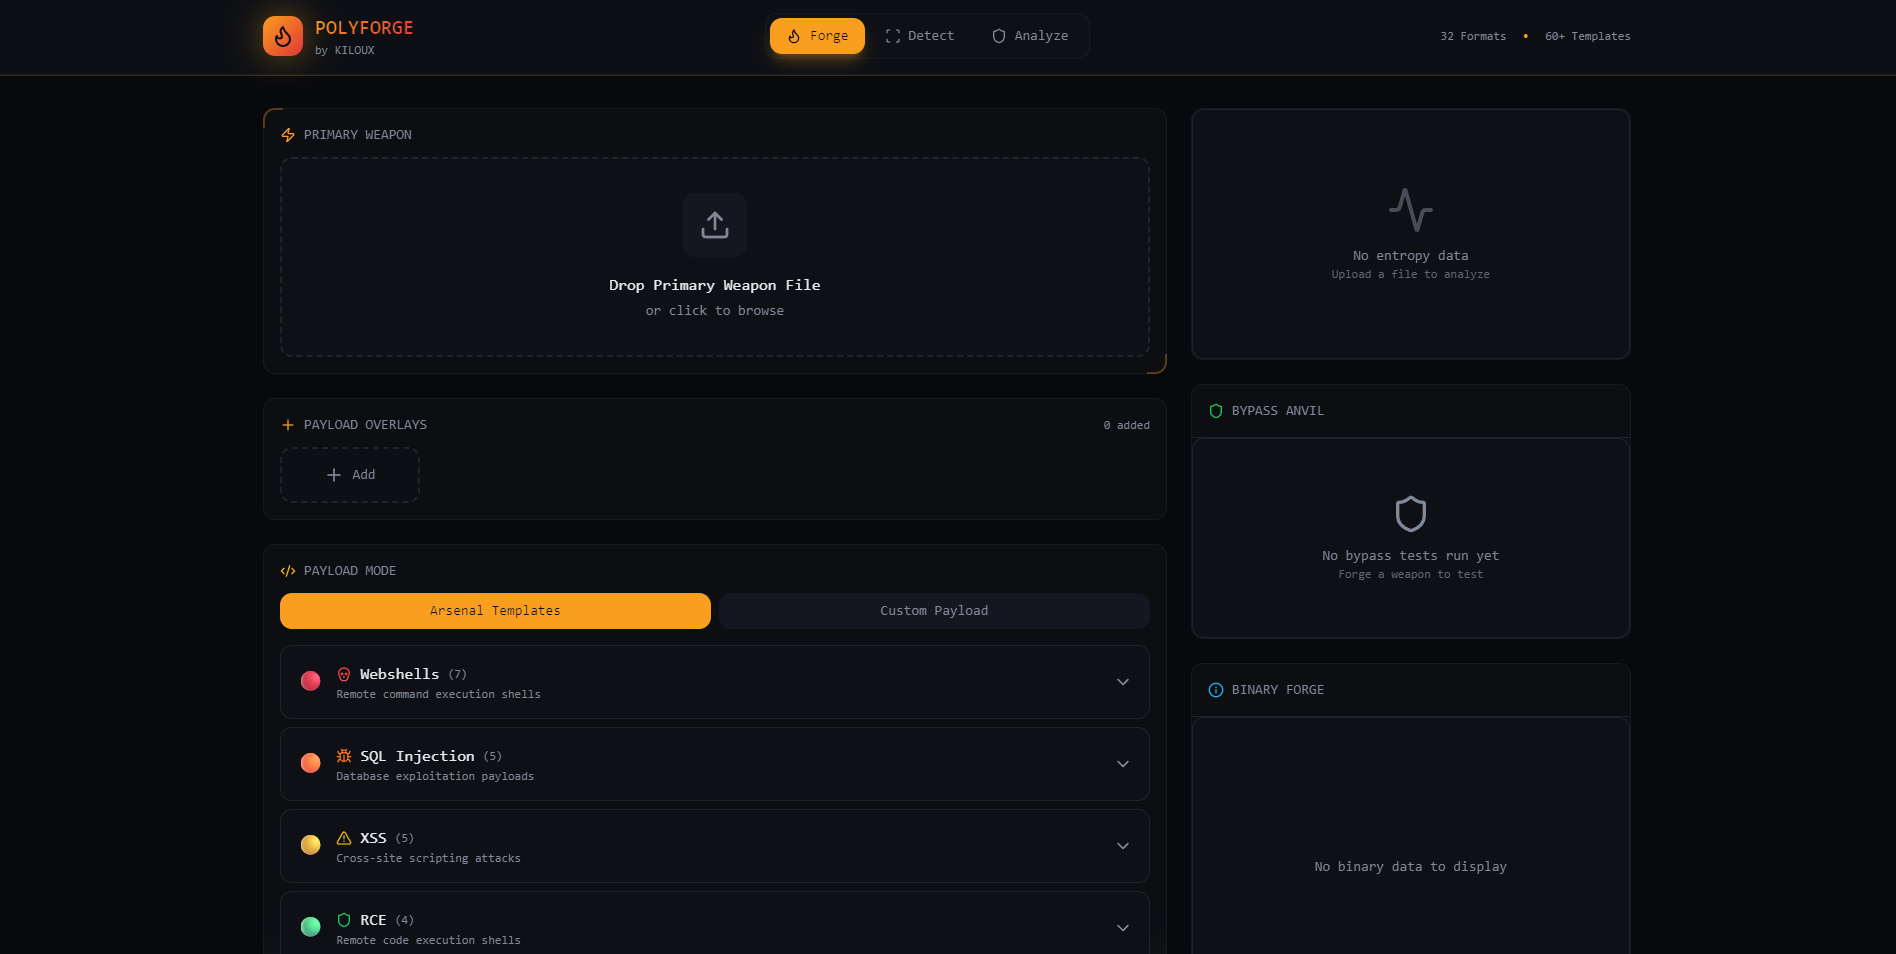
Task: Switch to the Detect tab
Action: pos(918,35)
